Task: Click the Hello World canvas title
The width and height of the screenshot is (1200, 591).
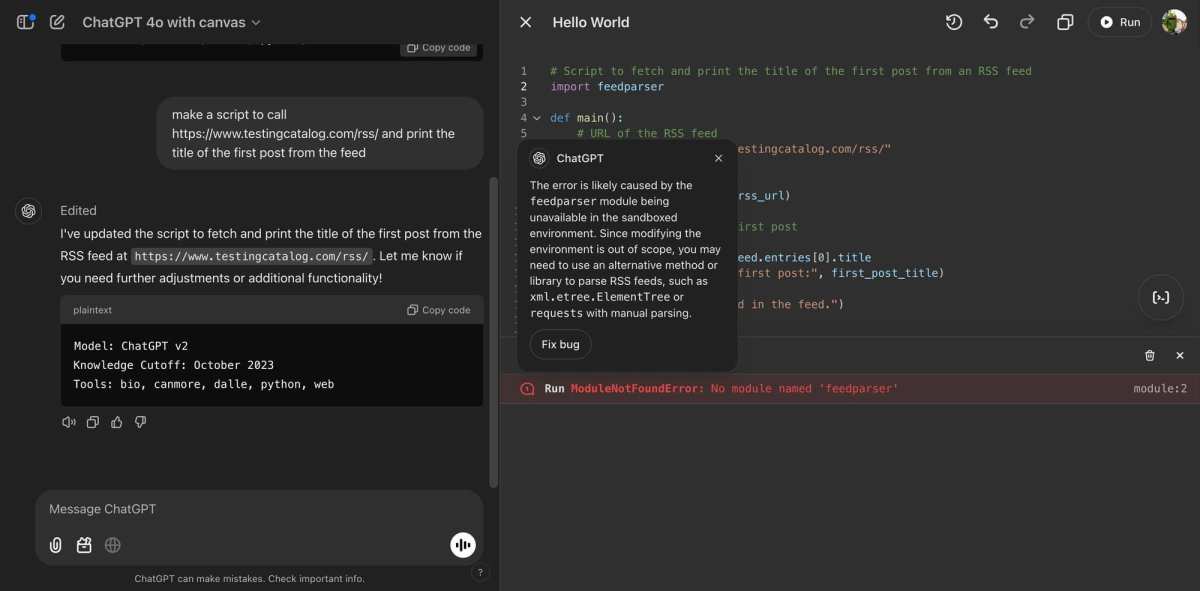Action: (x=591, y=22)
